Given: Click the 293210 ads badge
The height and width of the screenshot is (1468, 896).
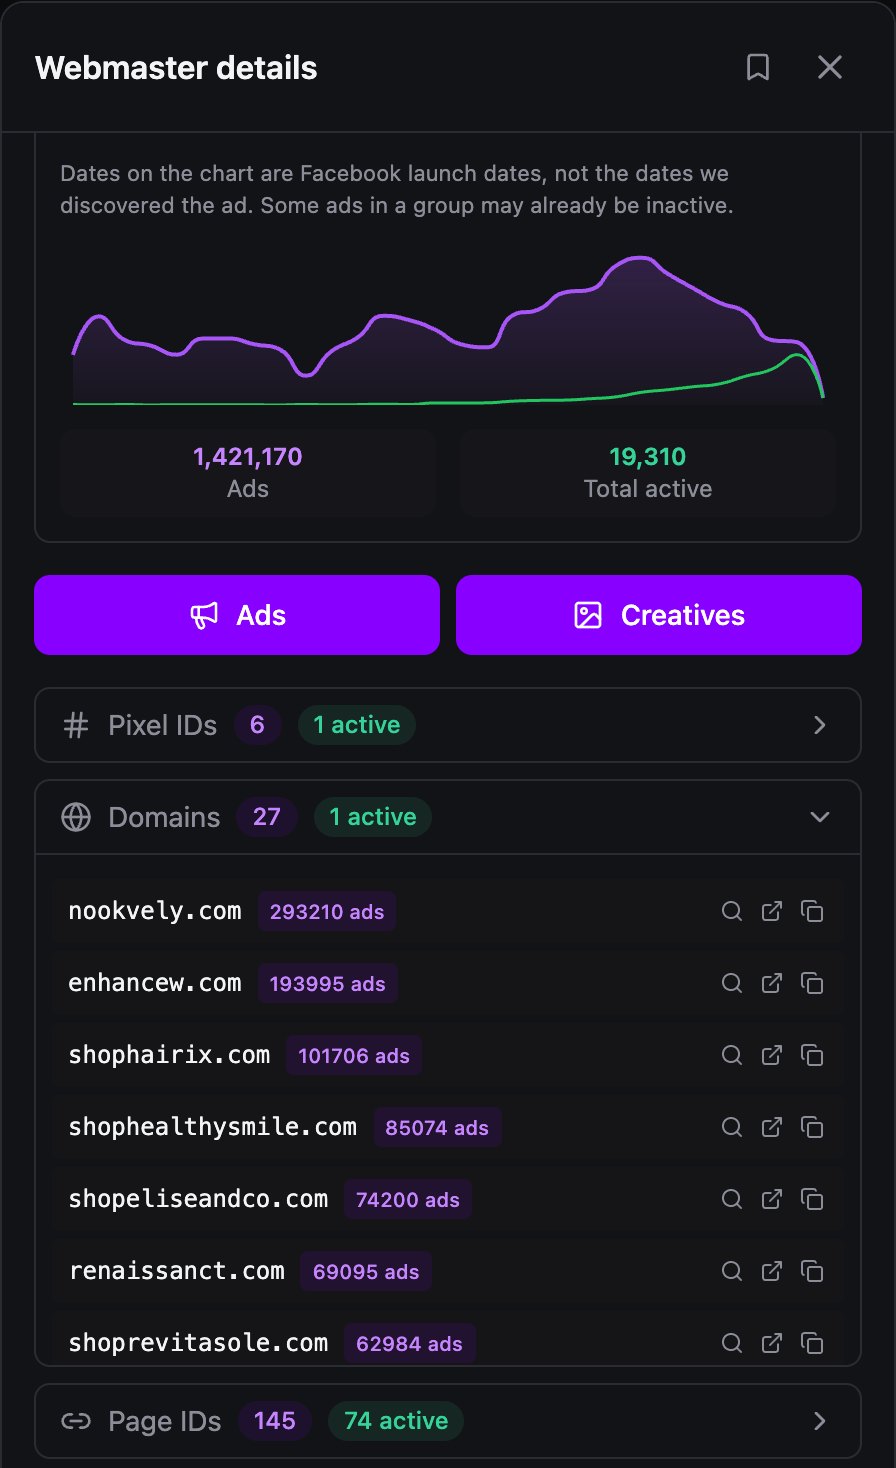Looking at the screenshot, I should pos(327,911).
